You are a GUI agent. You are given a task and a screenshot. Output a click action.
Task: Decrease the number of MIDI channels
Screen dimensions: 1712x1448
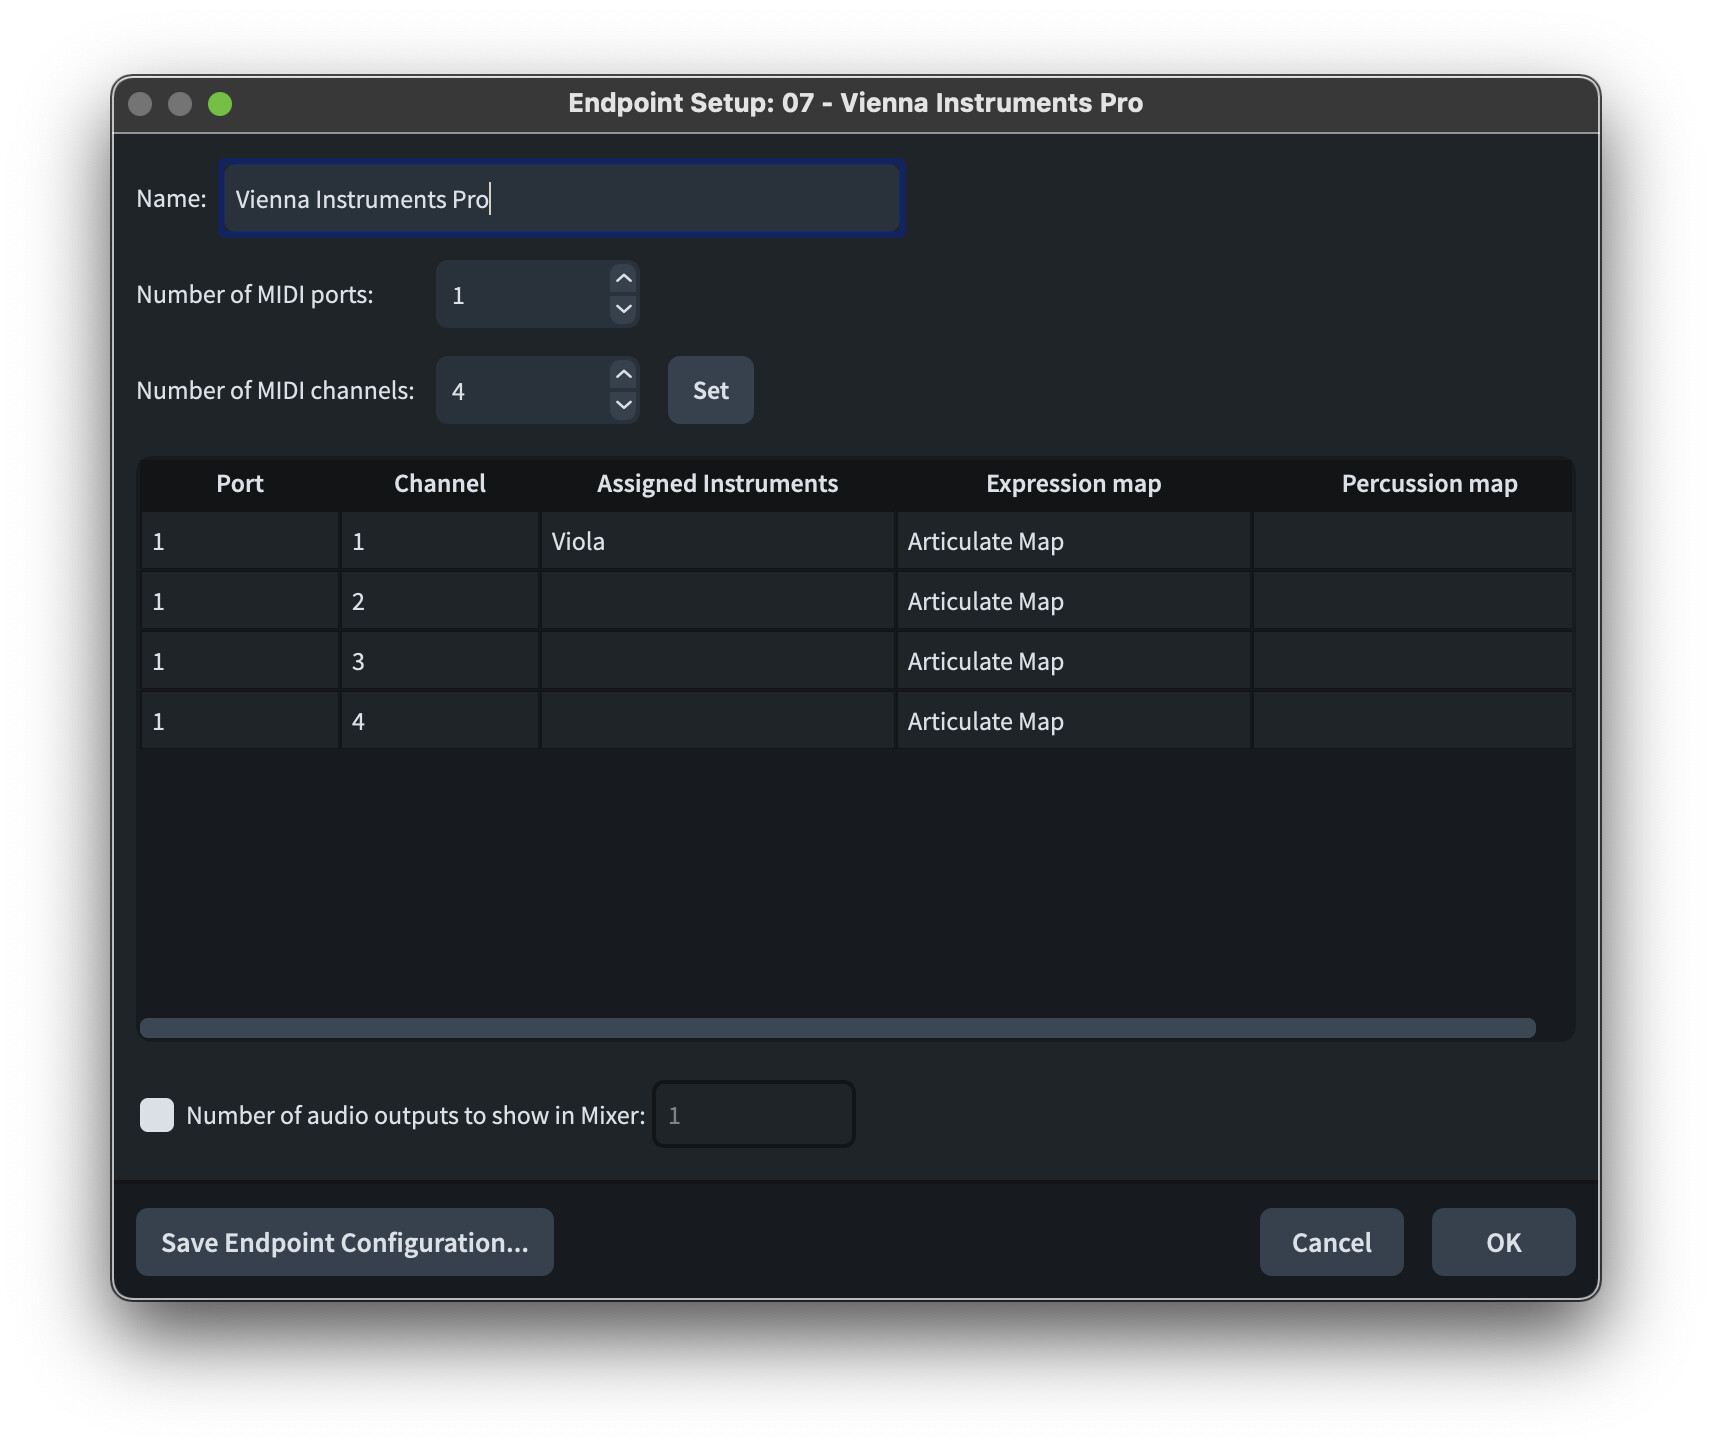point(624,405)
